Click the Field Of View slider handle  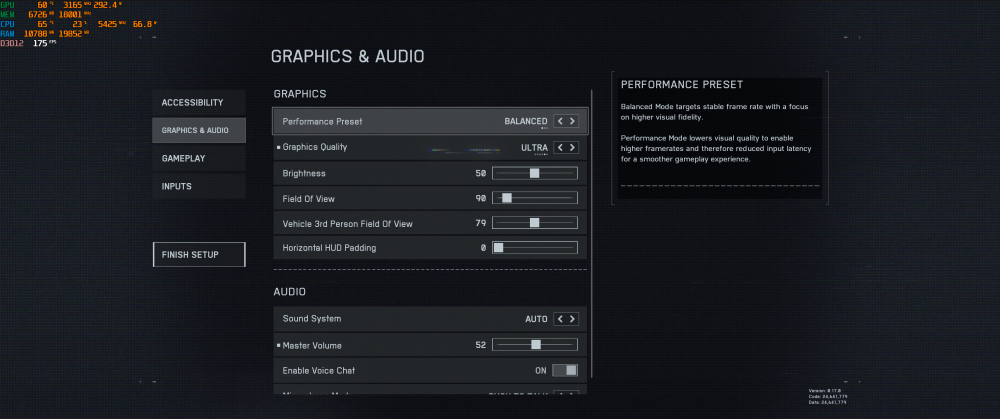(507, 198)
